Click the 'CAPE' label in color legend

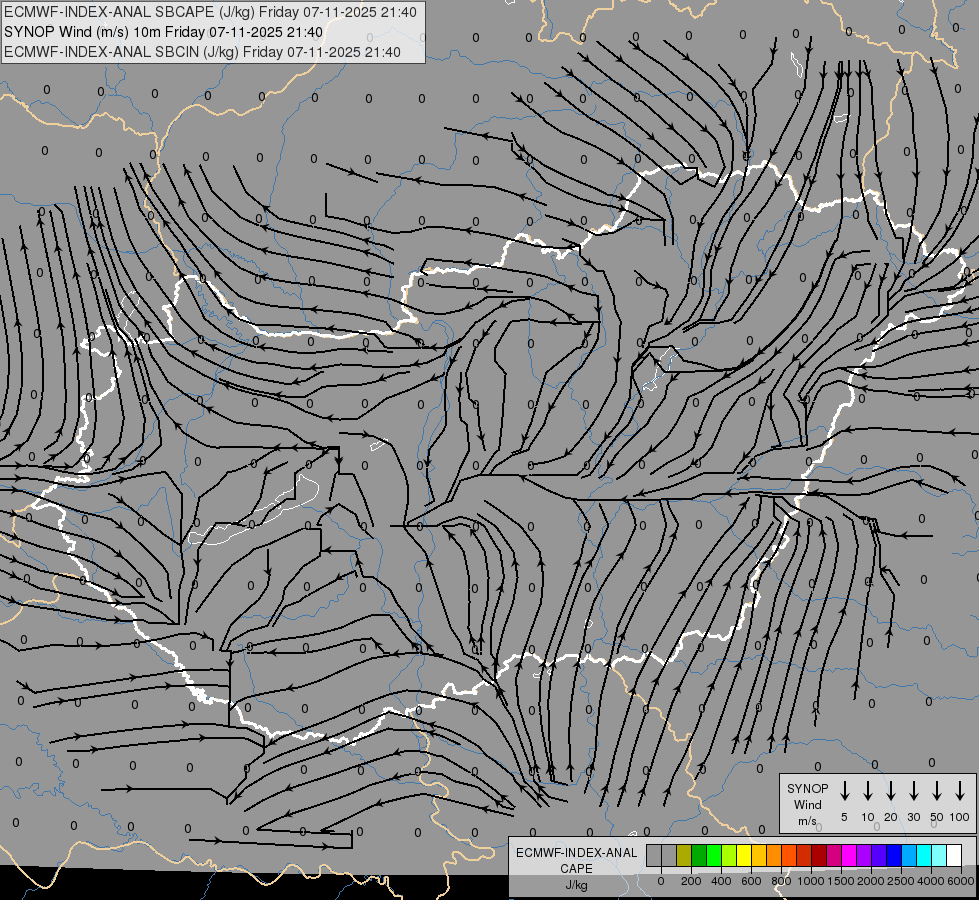point(576,869)
